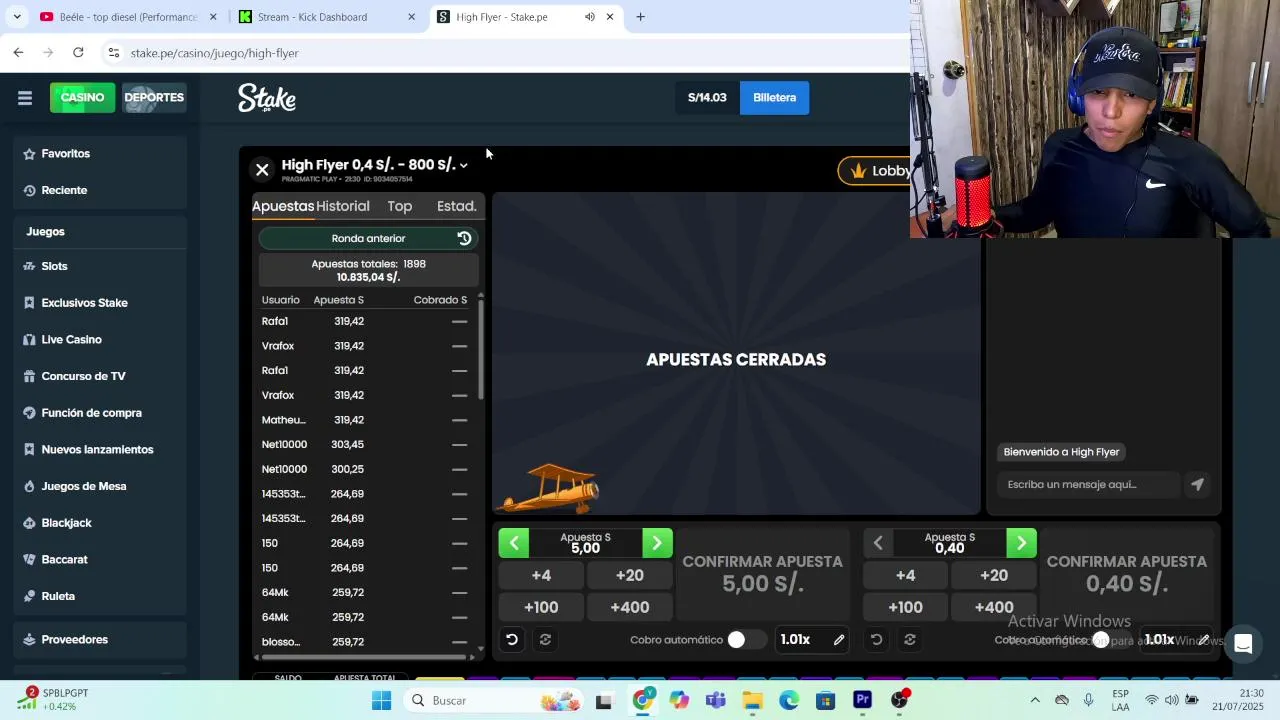
Task: Send chat message with arrow icon
Action: pos(1197,484)
